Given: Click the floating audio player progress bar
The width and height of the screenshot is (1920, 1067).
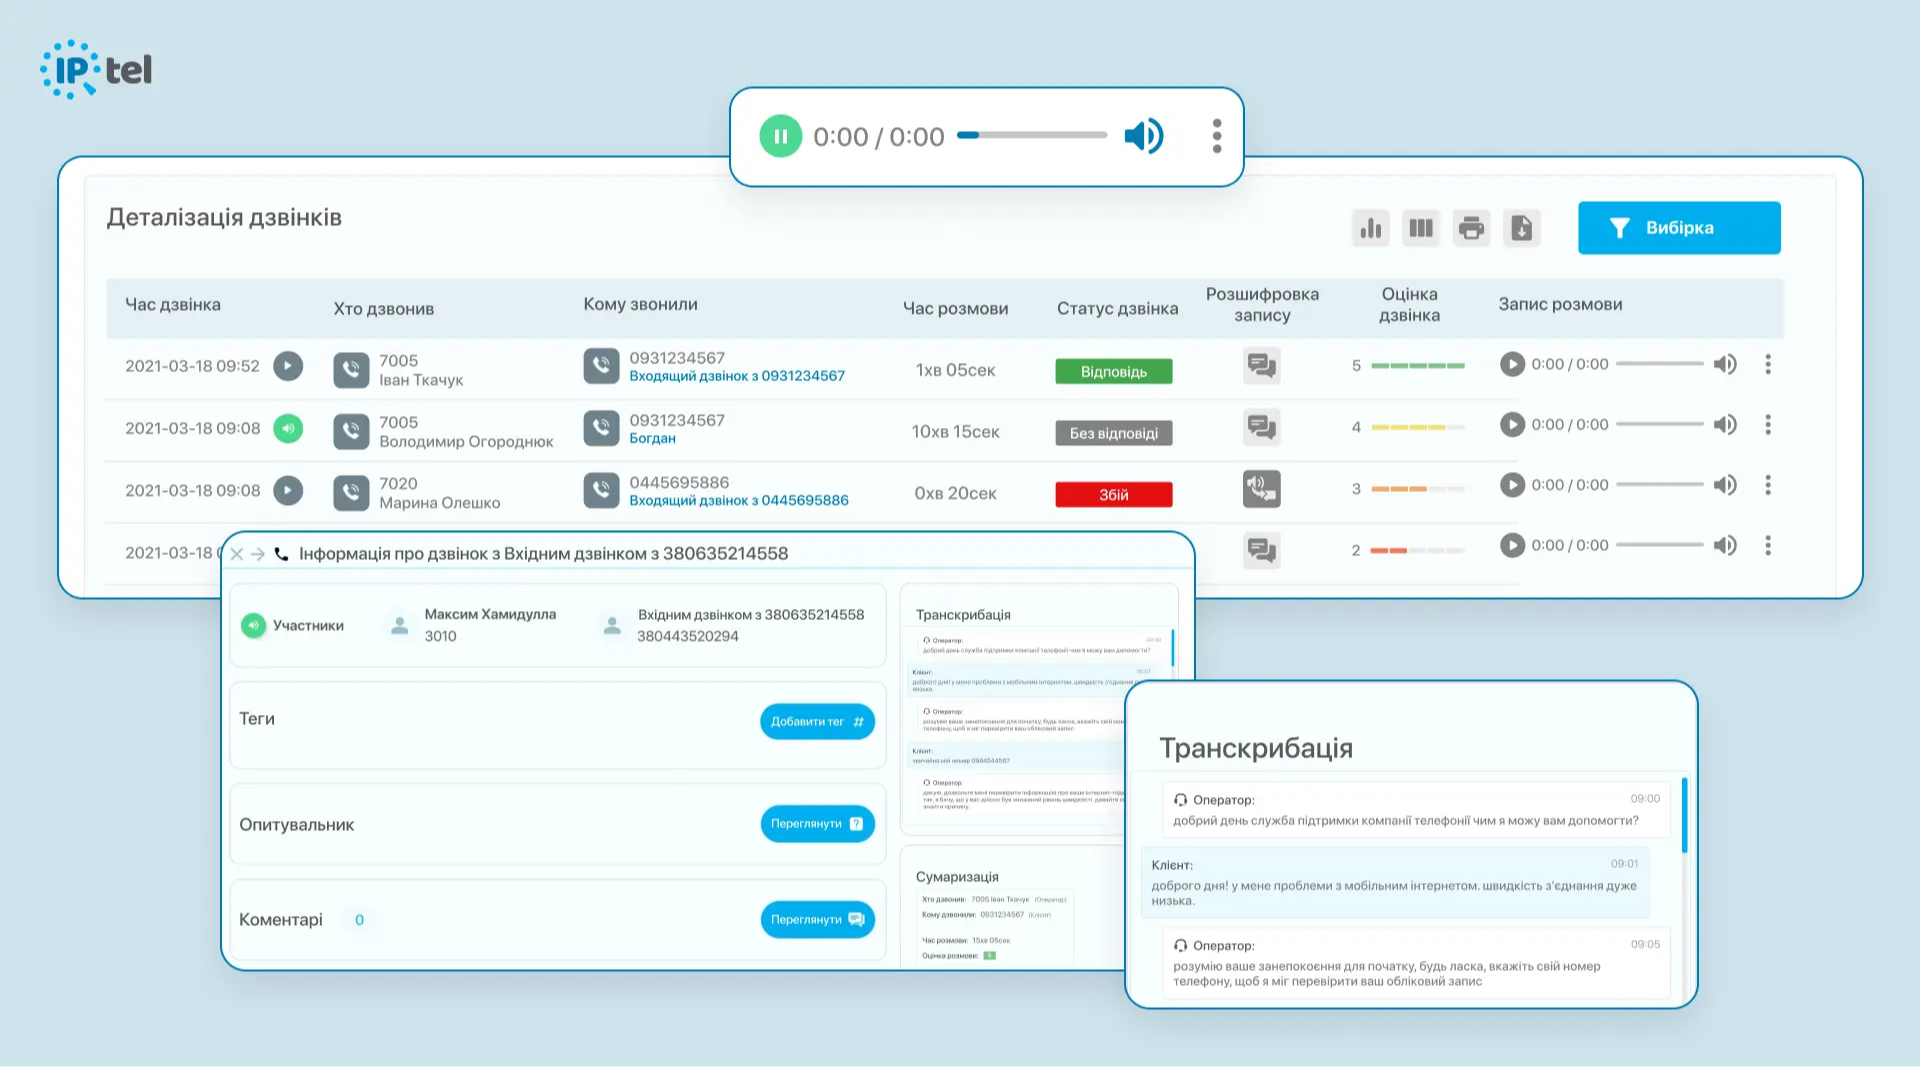Looking at the screenshot, I should point(1032,135).
